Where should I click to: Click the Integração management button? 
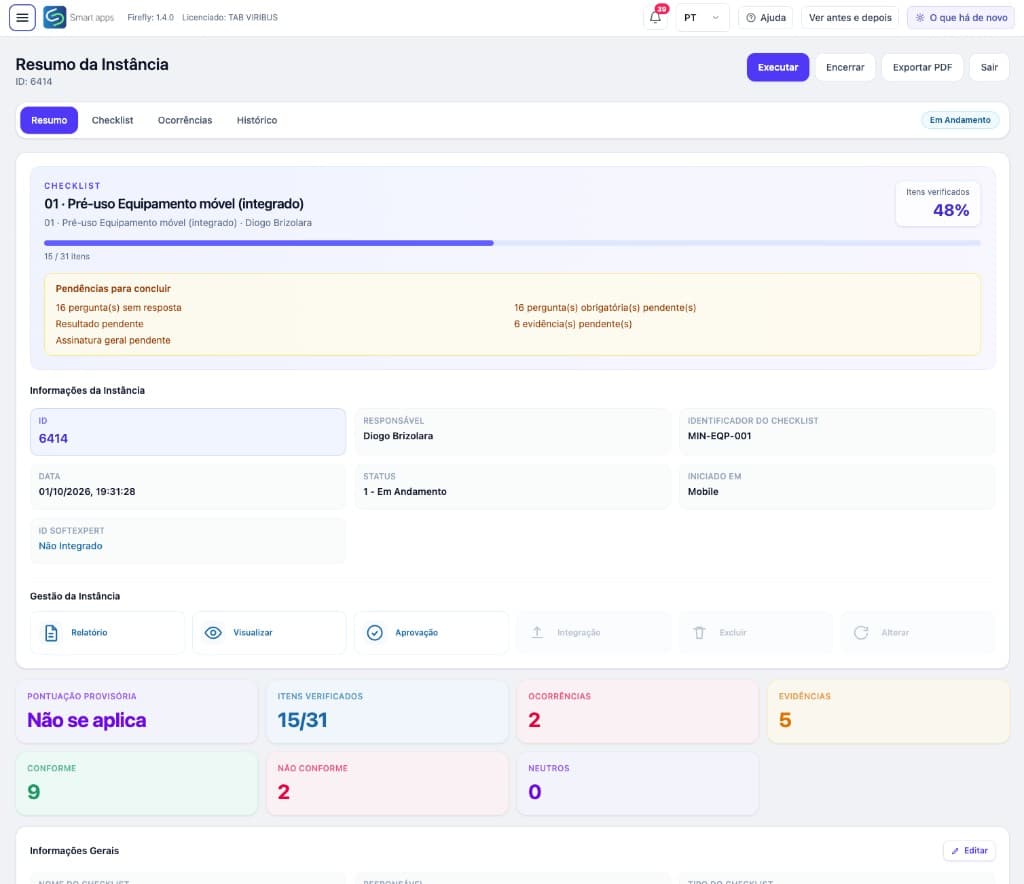coord(594,633)
